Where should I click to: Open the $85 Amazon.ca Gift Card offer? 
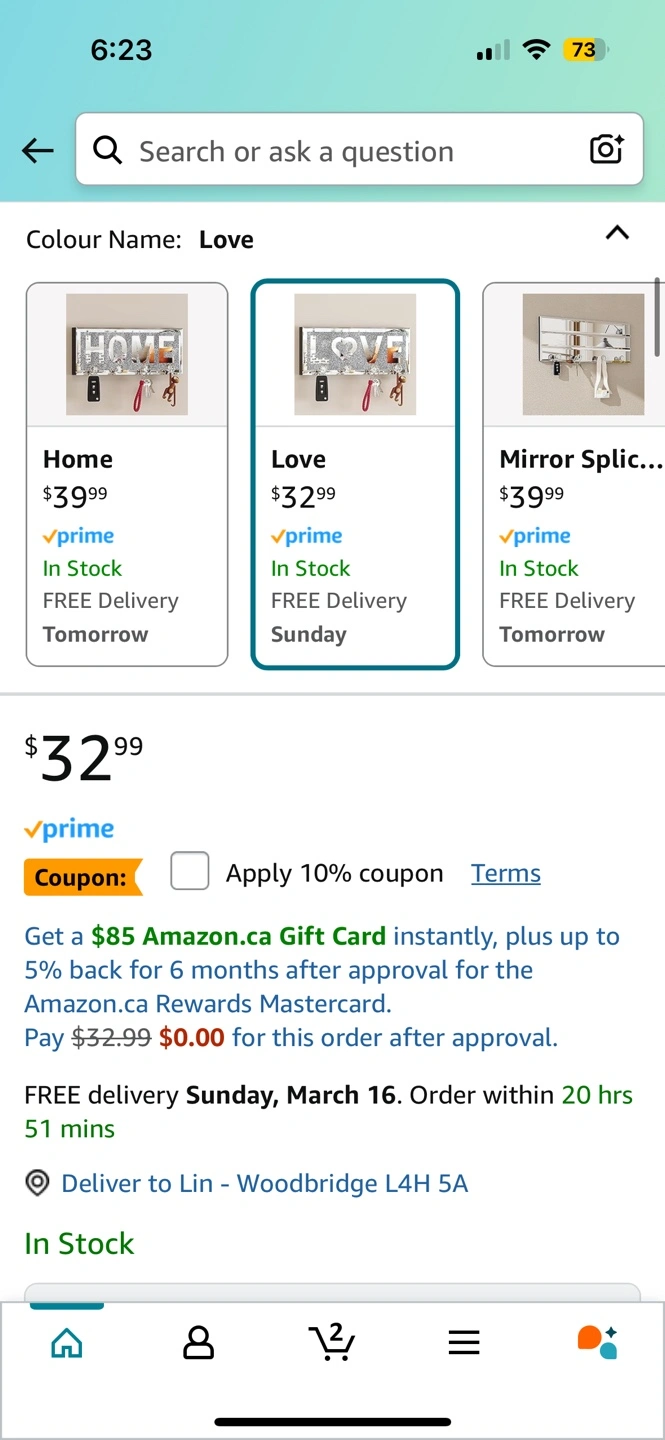point(237,937)
